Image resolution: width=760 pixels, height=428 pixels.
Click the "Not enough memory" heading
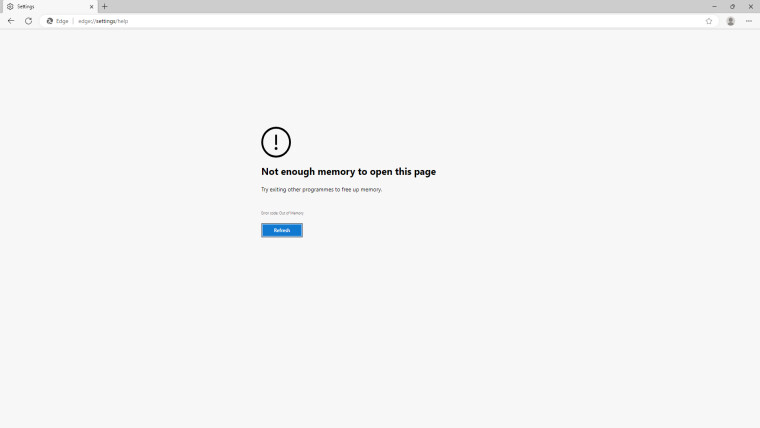348,172
